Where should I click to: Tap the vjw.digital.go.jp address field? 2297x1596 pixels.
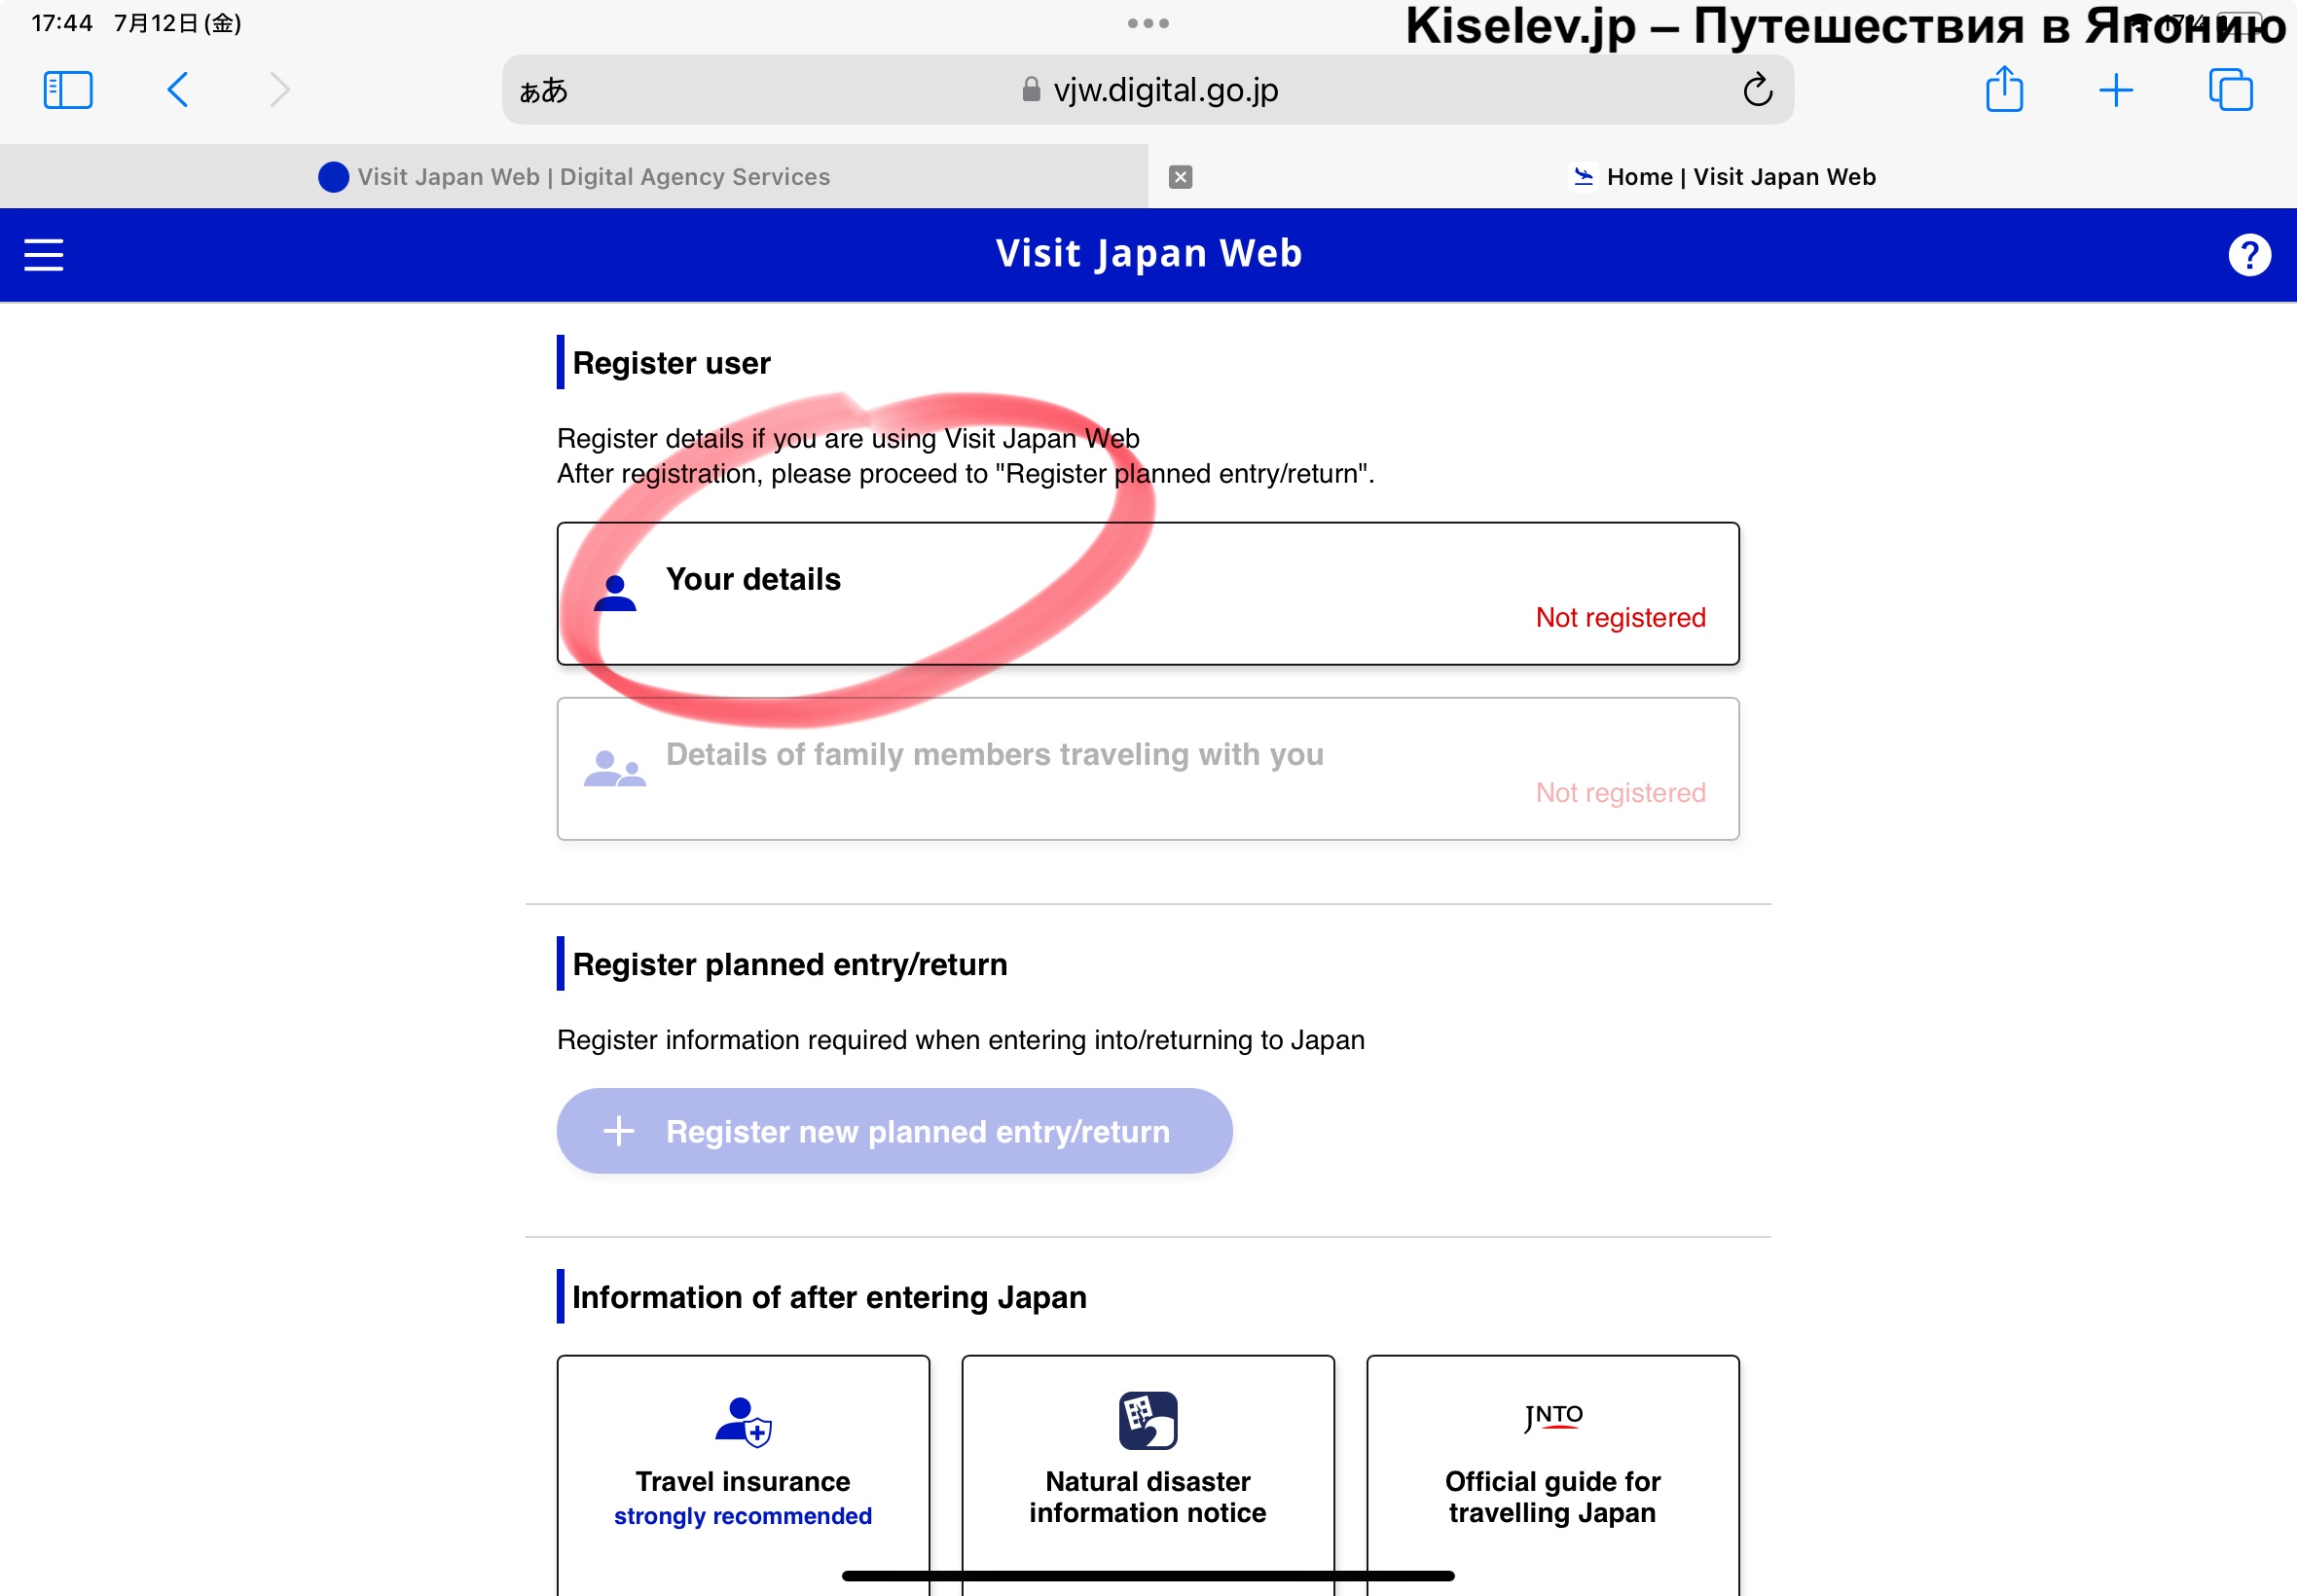(1165, 90)
